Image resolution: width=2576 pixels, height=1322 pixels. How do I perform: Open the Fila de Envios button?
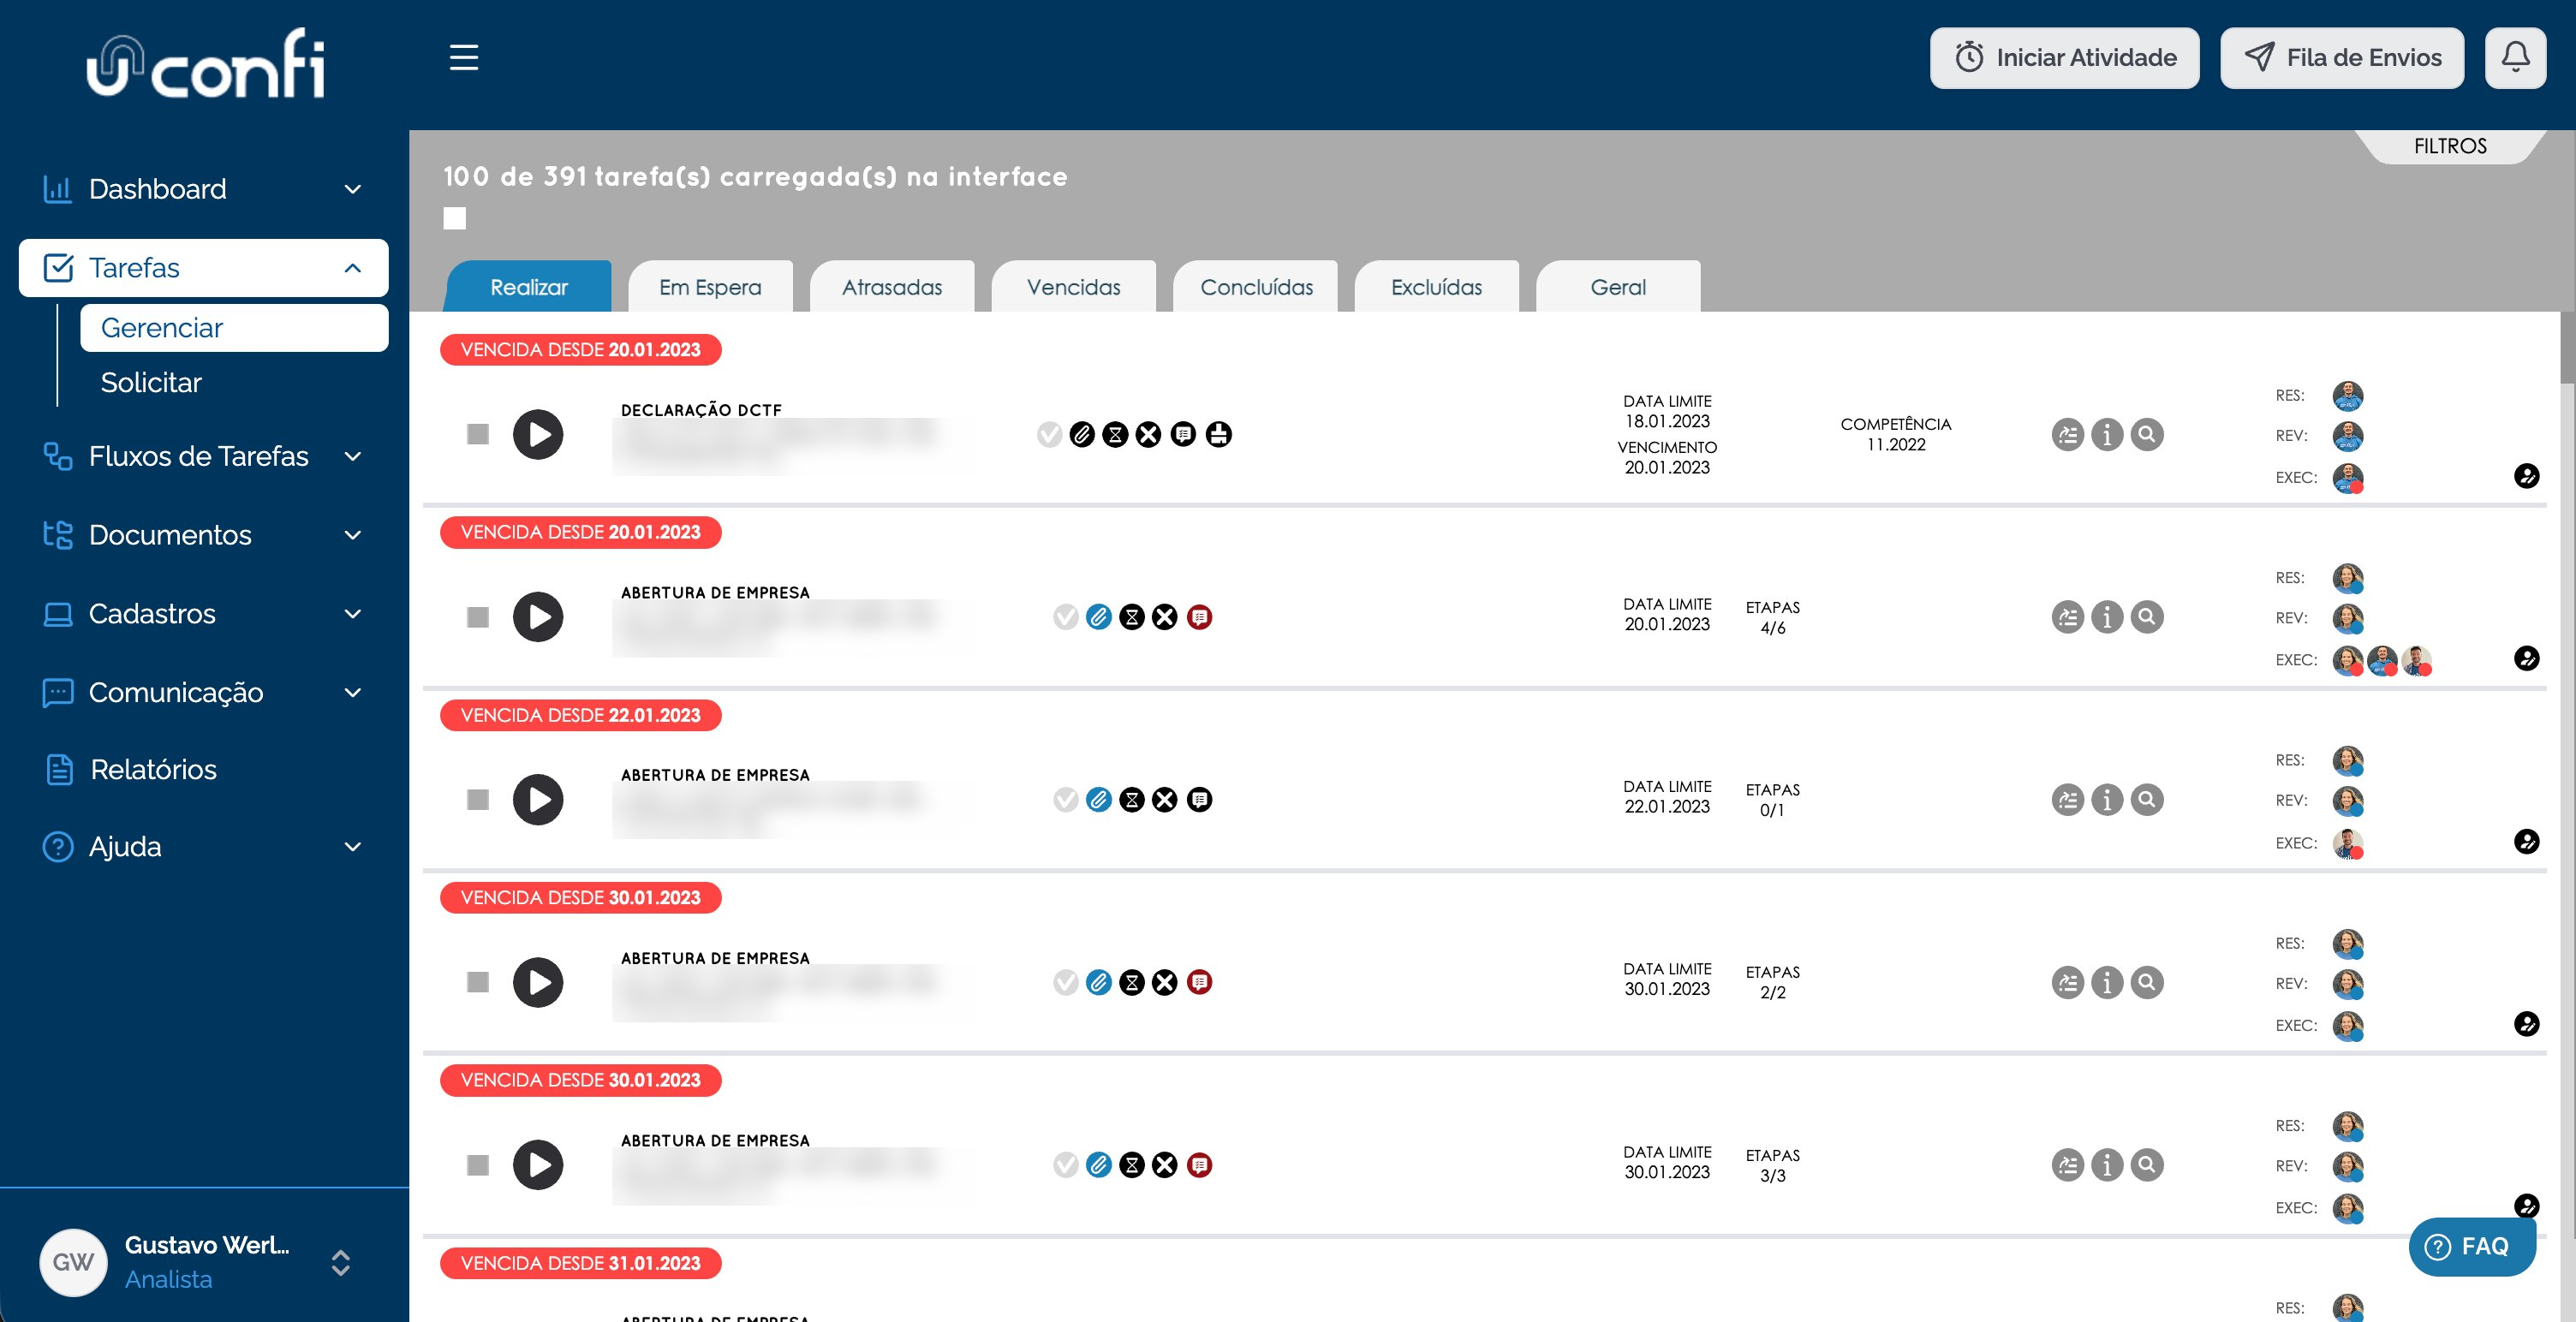coord(2342,57)
